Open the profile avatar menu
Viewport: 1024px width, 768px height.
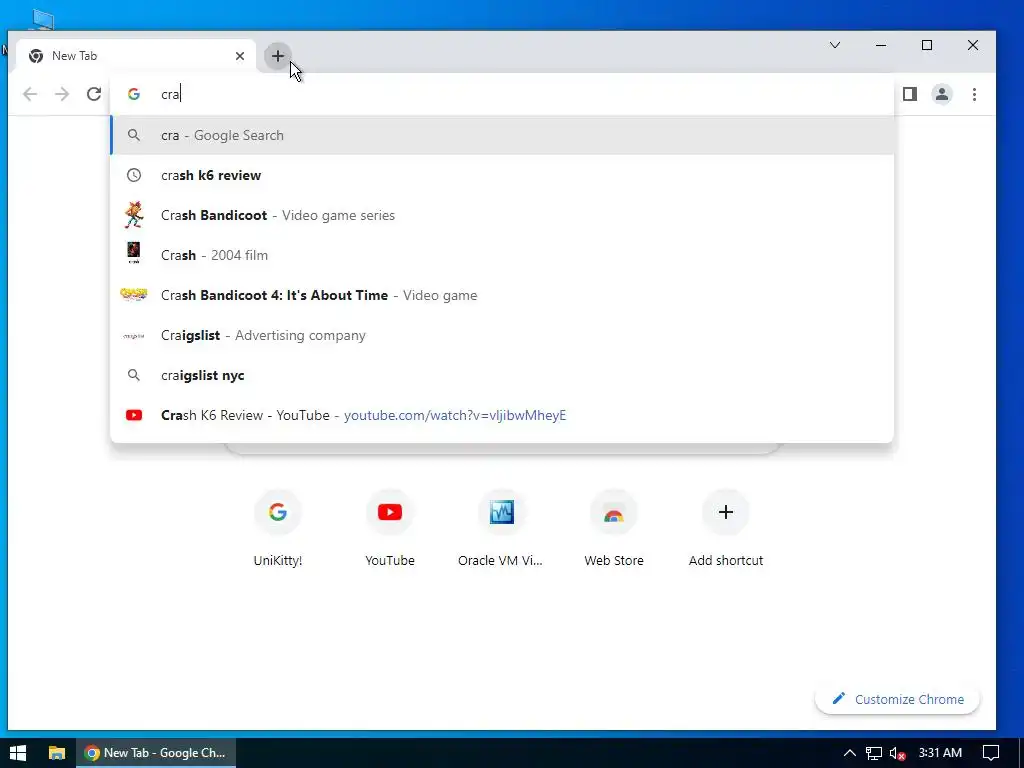click(x=942, y=94)
